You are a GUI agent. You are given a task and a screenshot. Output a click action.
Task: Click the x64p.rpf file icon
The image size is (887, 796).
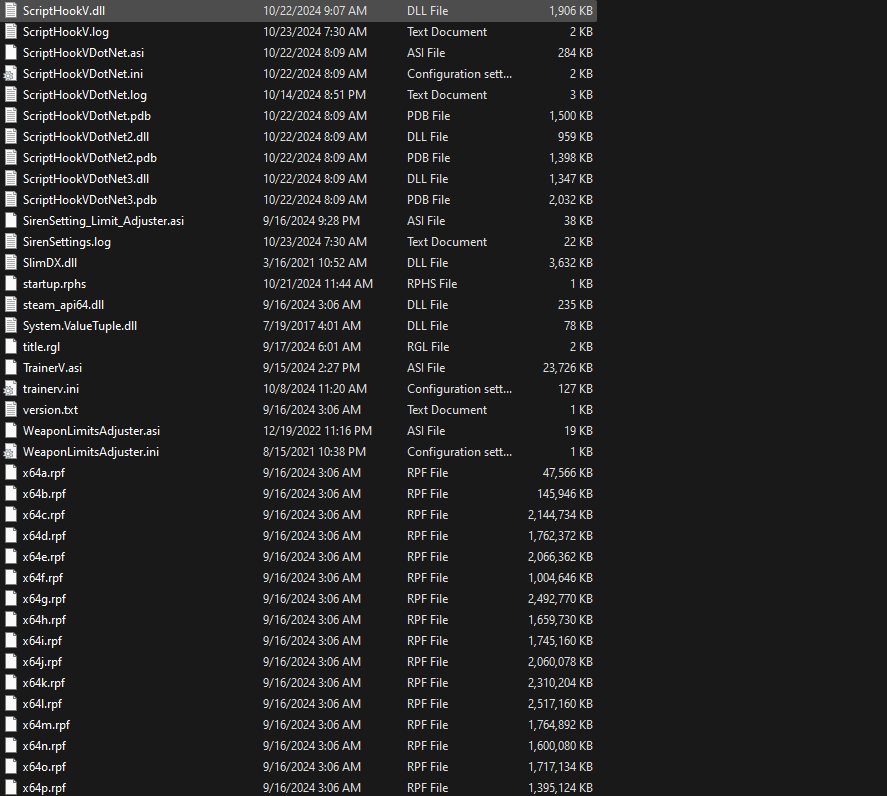[11, 788]
